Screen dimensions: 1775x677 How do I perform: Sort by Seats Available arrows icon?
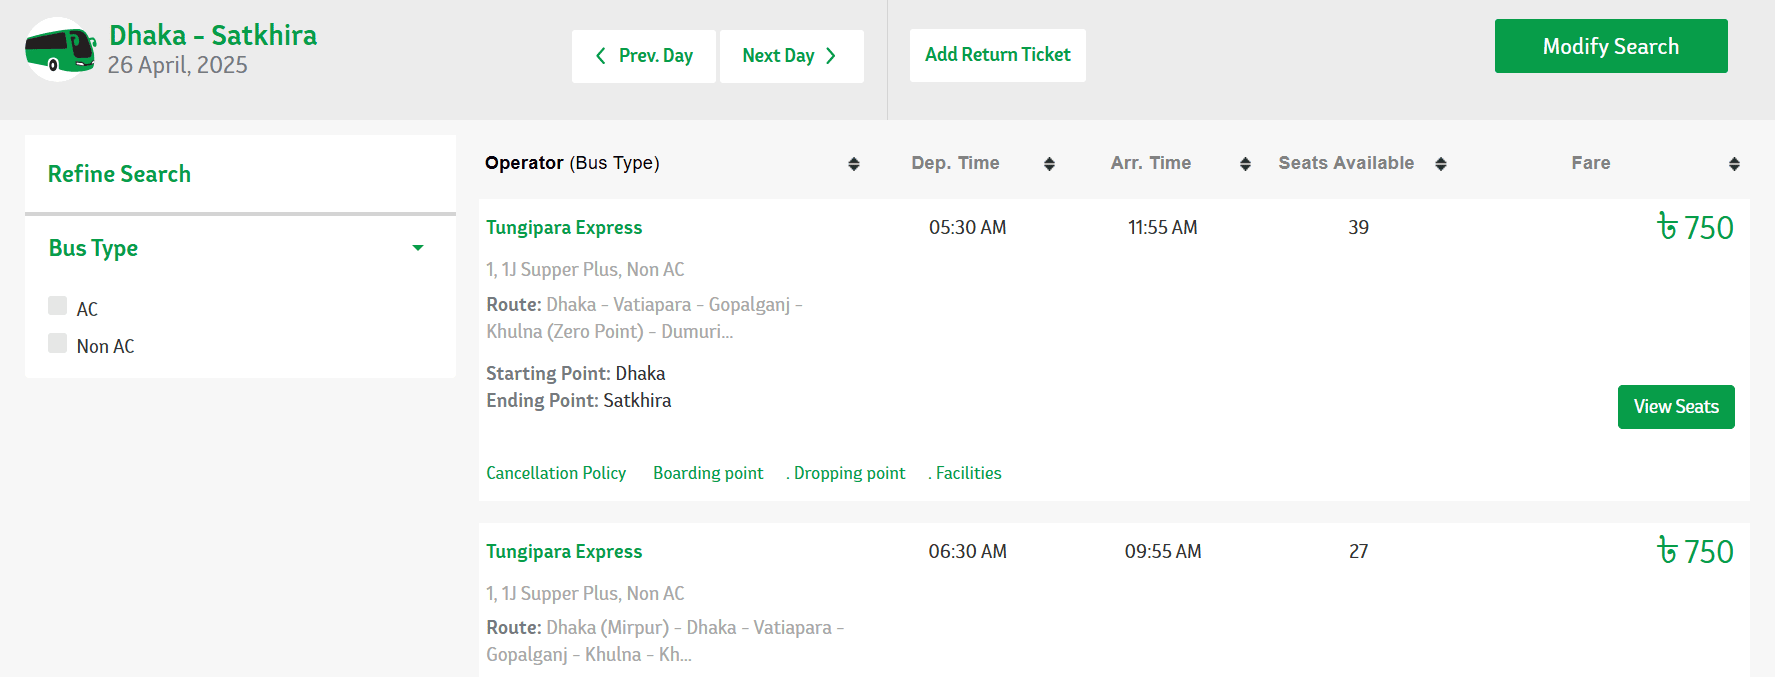click(x=1441, y=164)
